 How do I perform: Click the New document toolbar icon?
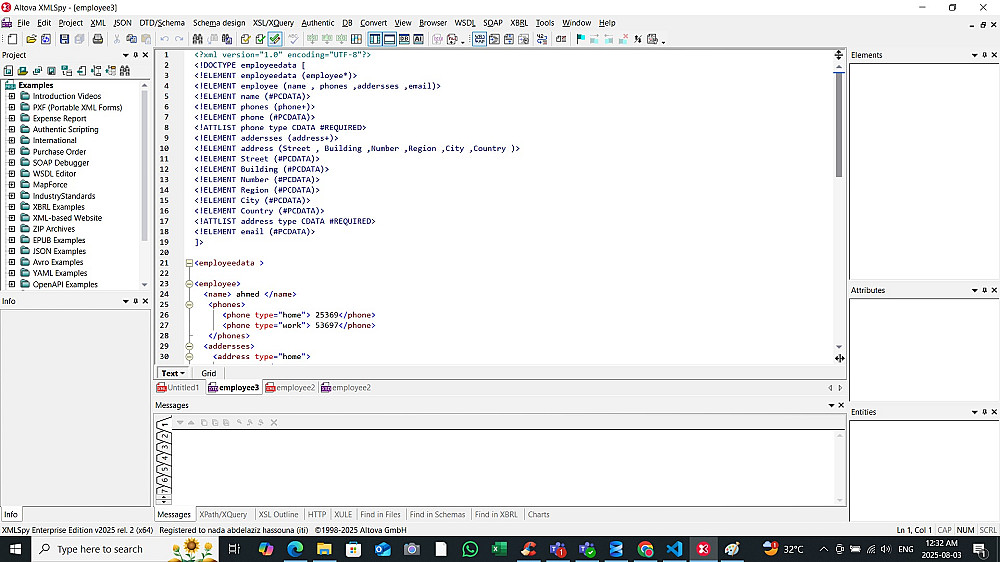click(x=12, y=39)
